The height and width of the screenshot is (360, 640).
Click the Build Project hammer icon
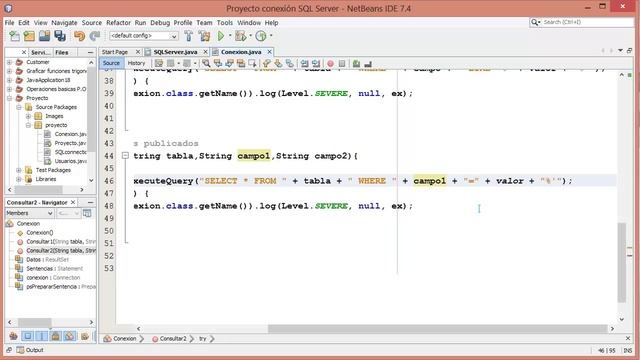click(x=189, y=36)
